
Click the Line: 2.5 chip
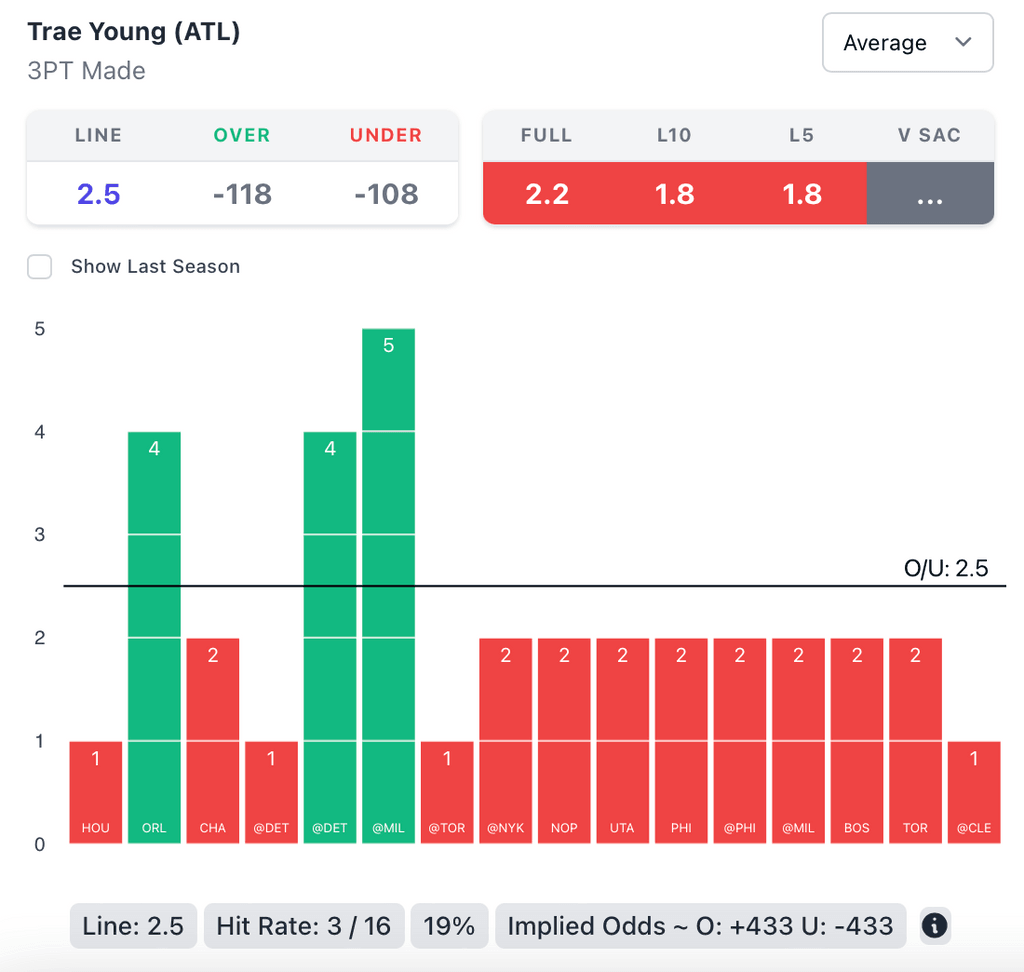[133, 926]
